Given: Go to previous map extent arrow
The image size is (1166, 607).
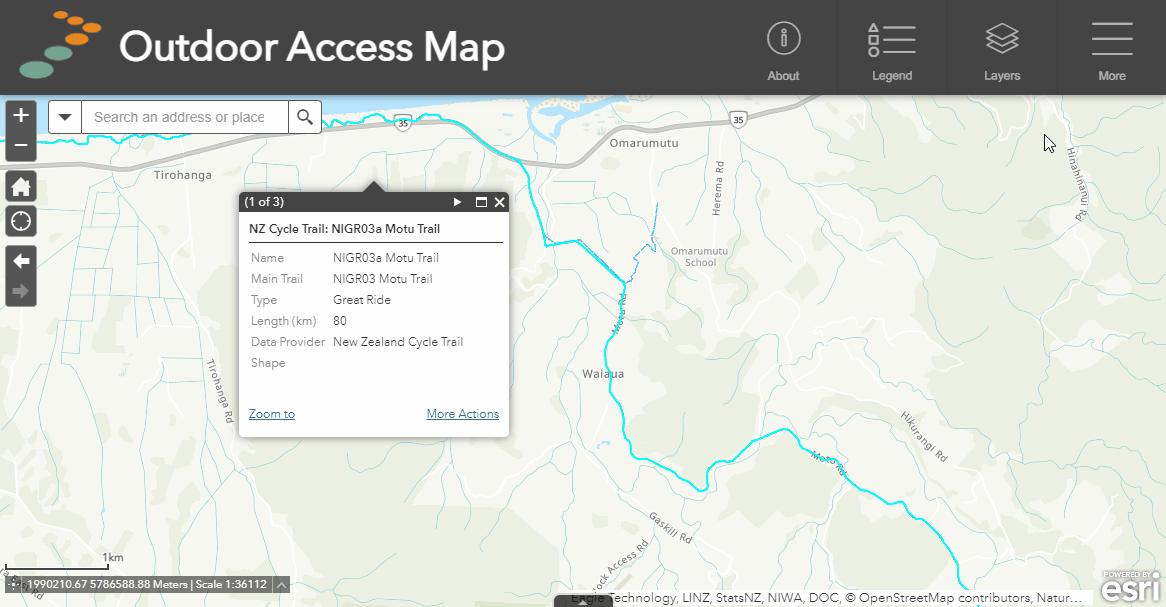Looking at the screenshot, I should (x=21, y=260).
